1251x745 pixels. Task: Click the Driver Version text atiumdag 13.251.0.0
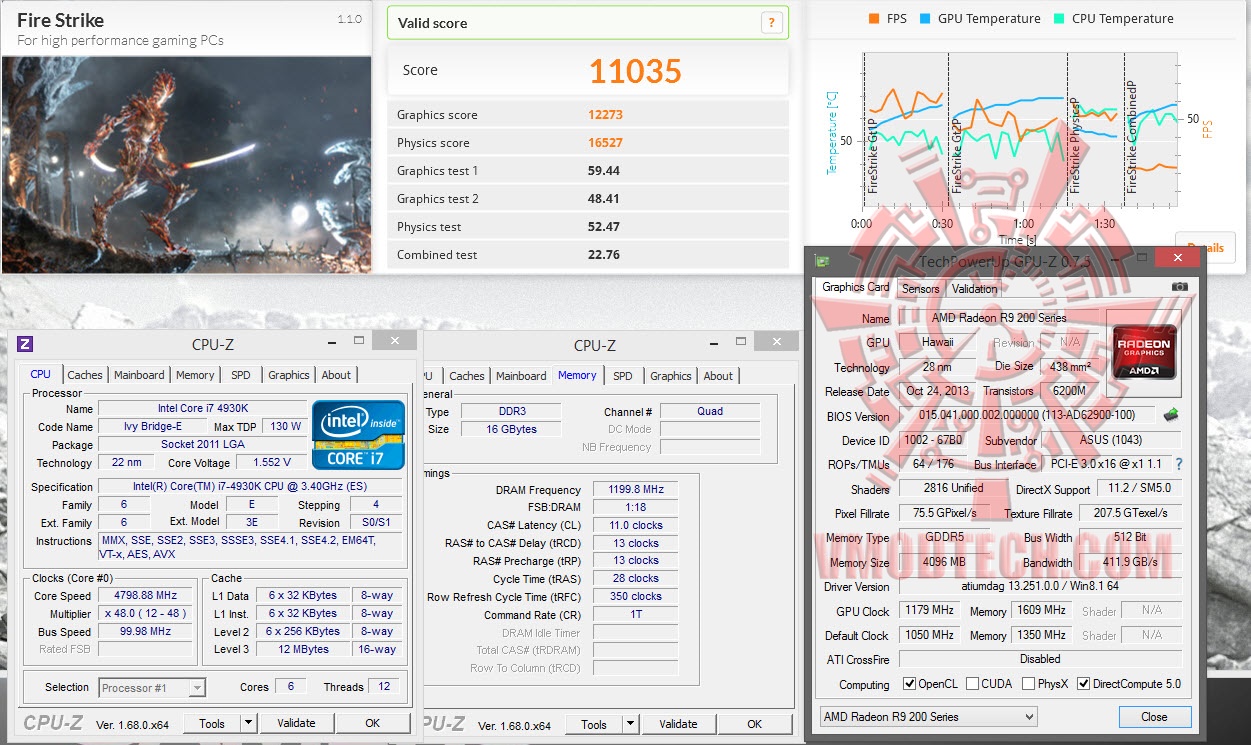(x=1040, y=586)
